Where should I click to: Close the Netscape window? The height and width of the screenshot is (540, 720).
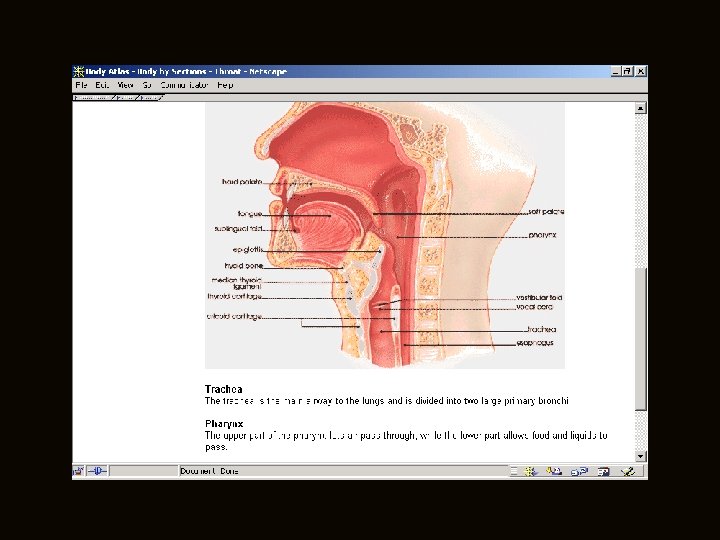tap(641, 71)
